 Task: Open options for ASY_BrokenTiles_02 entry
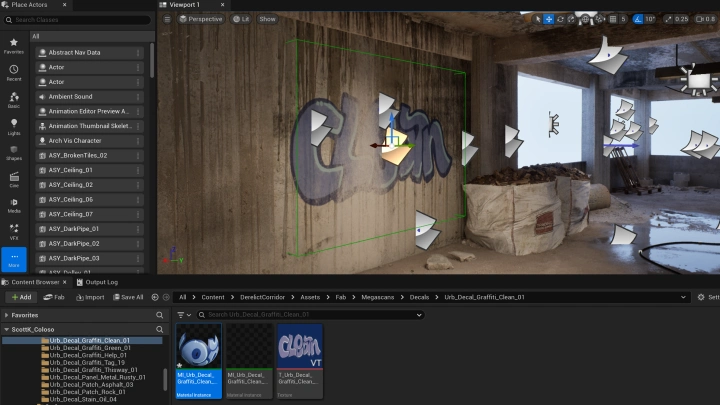coord(138,155)
